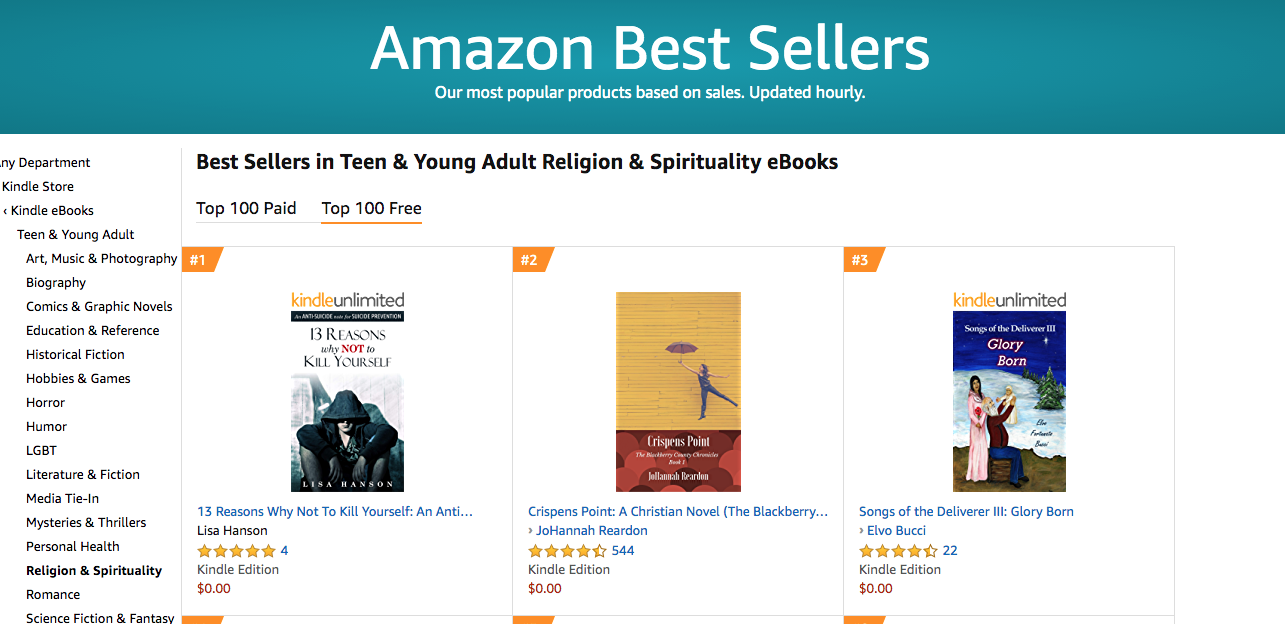Click the #2 rank badge
The width and height of the screenshot is (1285, 624).
click(530, 261)
